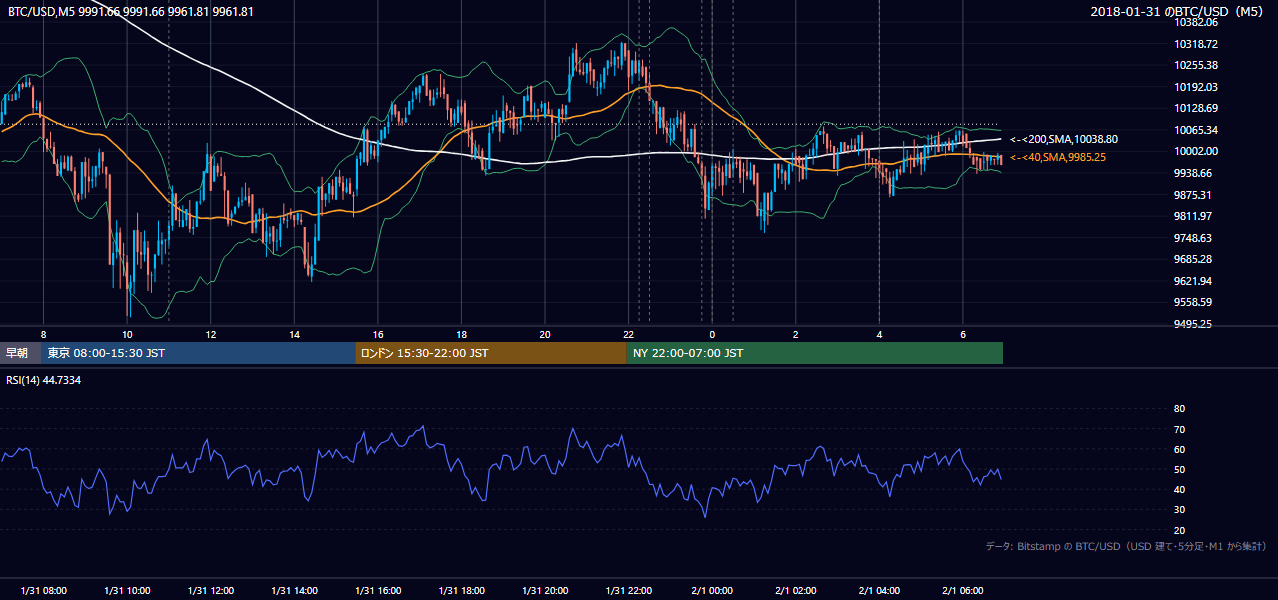Click the 2/1 02:00 date label

[x=796, y=591]
